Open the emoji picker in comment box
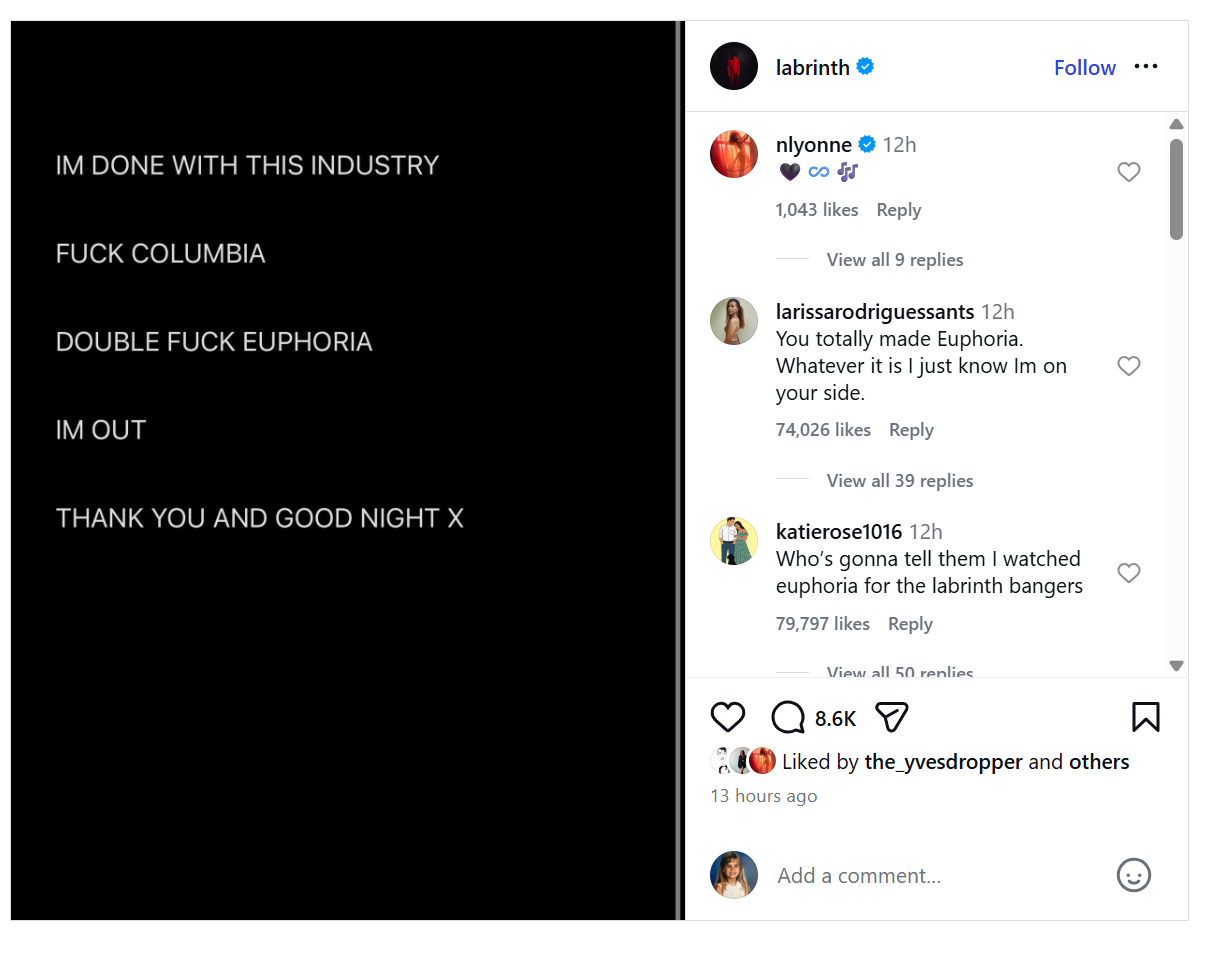This screenshot has width=1206, height=955. click(x=1133, y=875)
